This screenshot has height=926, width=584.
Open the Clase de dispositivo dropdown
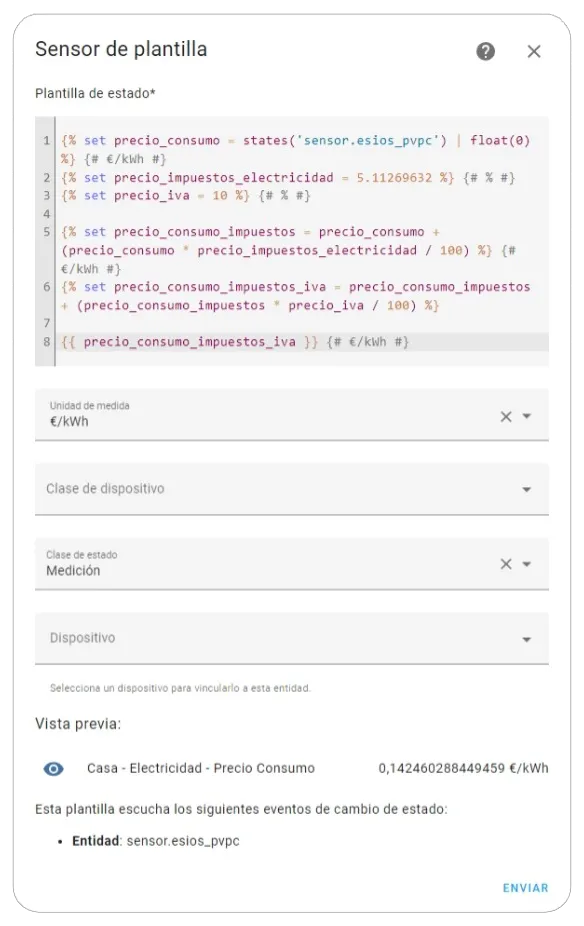292,489
